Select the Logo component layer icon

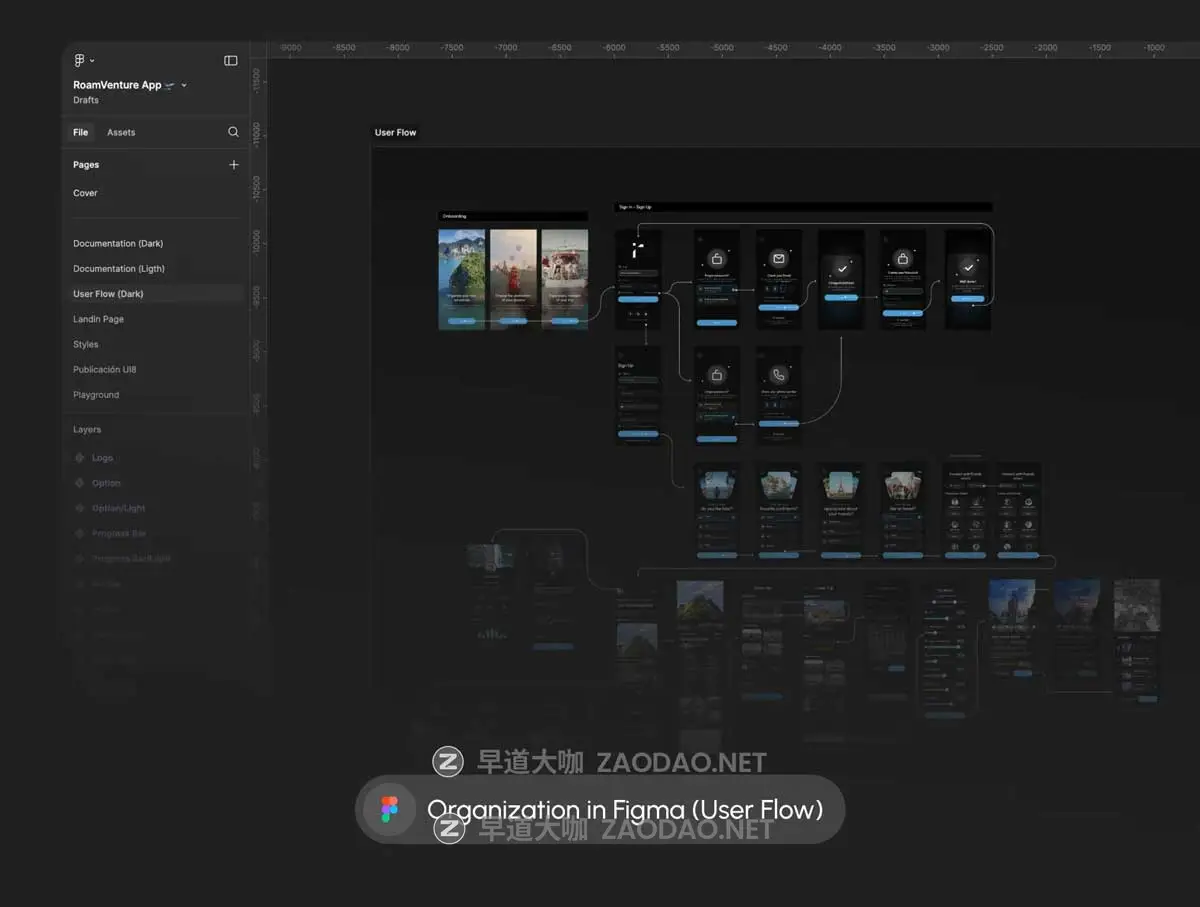point(80,458)
